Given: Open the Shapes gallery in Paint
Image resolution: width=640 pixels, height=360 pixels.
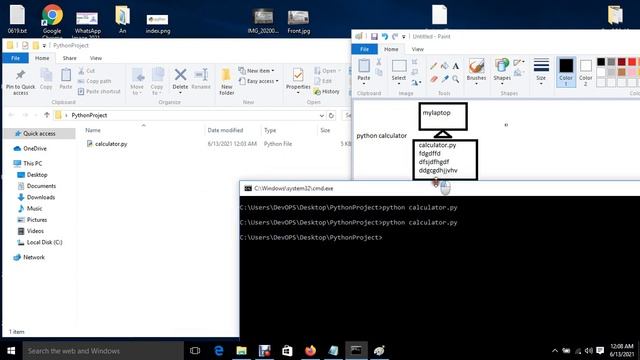Looking at the screenshot, I should [502, 71].
